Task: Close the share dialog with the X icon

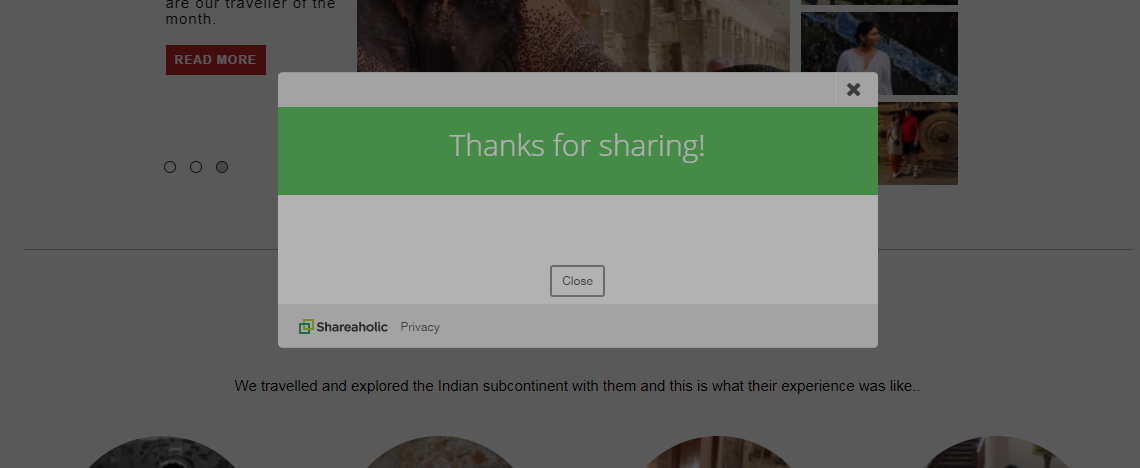Action: [854, 89]
